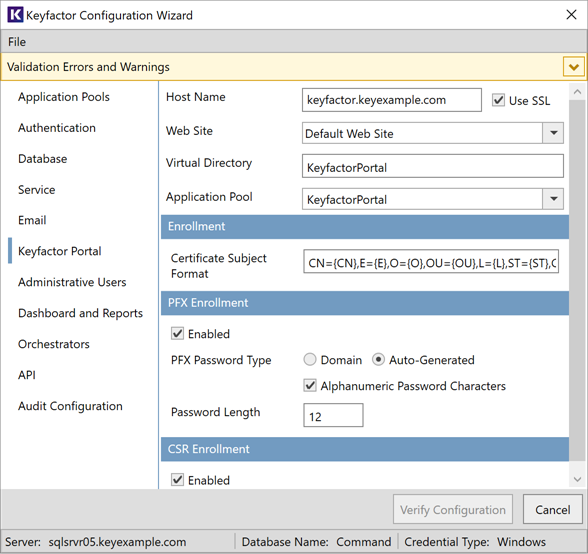Viewport: 588px width, 554px height.
Task: Open Dashboard and Reports section
Action: pos(80,313)
